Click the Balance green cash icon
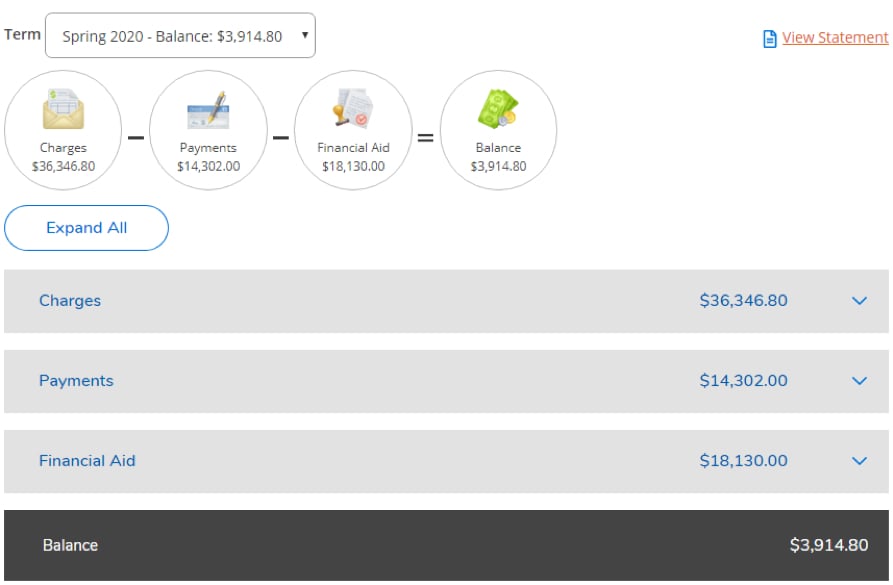The width and height of the screenshot is (893, 585). pos(497,110)
